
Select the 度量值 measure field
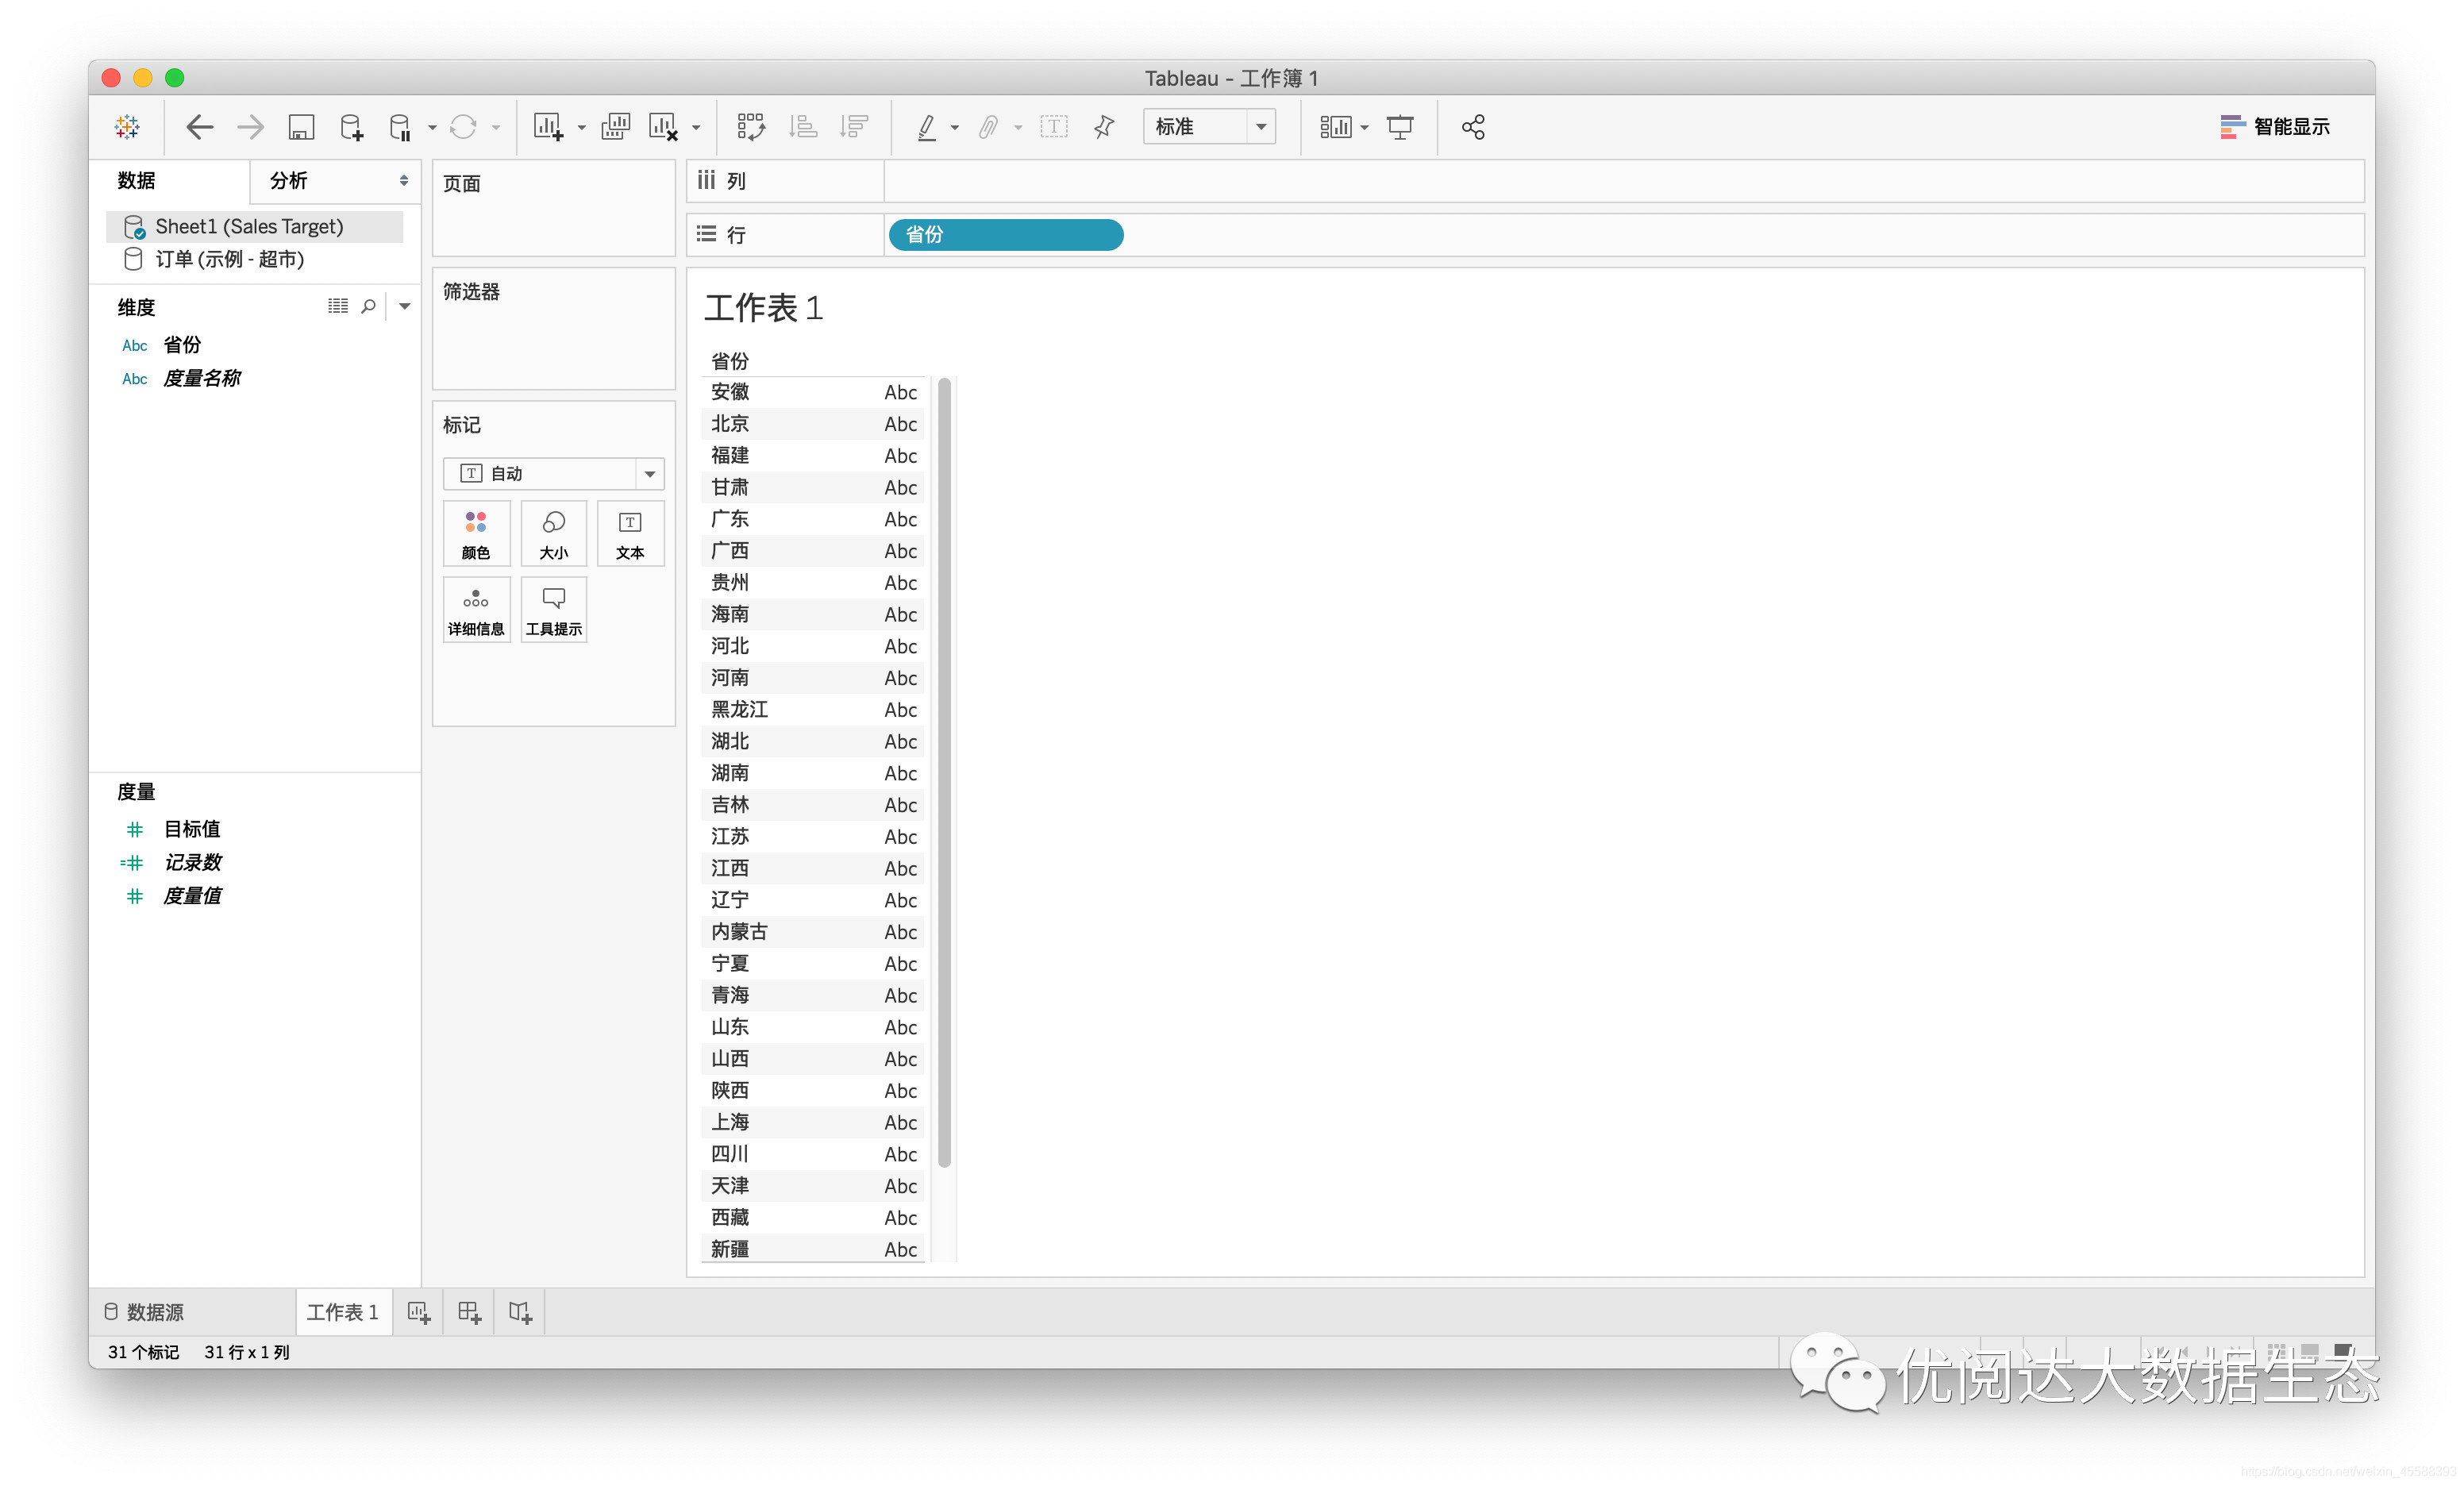(x=192, y=897)
